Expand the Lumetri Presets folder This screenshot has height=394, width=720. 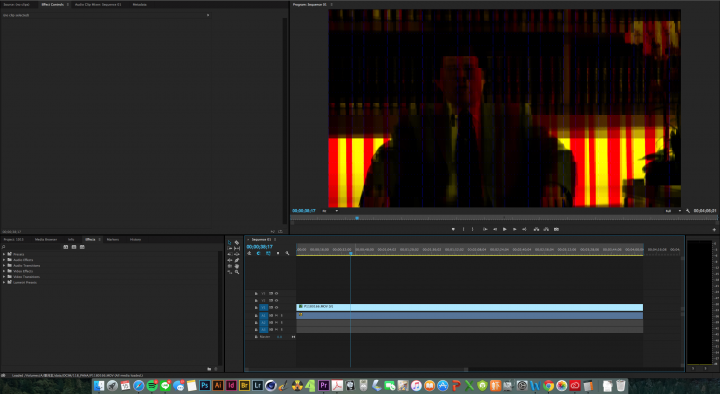tap(4, 282)
